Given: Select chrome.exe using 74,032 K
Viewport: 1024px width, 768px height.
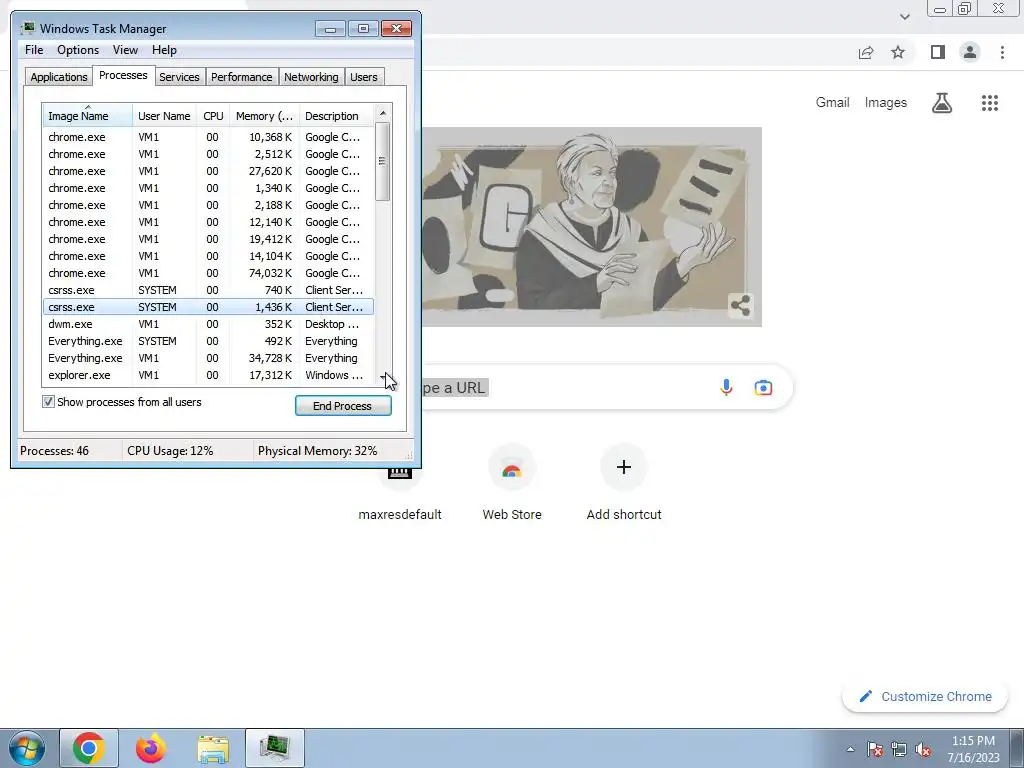Looking at the screenshot, I should coord(208,273).
